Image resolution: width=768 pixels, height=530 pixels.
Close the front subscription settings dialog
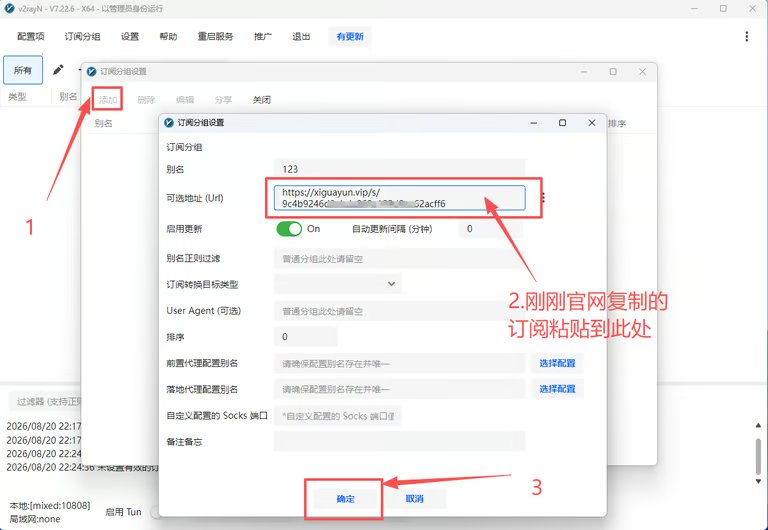(x=592, y=122)
